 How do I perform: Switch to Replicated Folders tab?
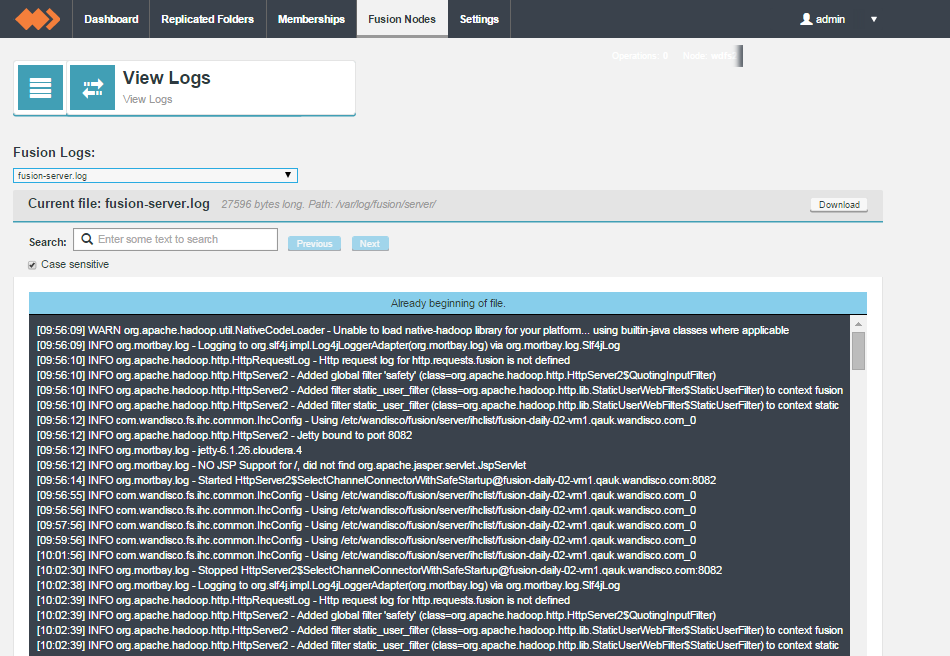tap(207, 19)
